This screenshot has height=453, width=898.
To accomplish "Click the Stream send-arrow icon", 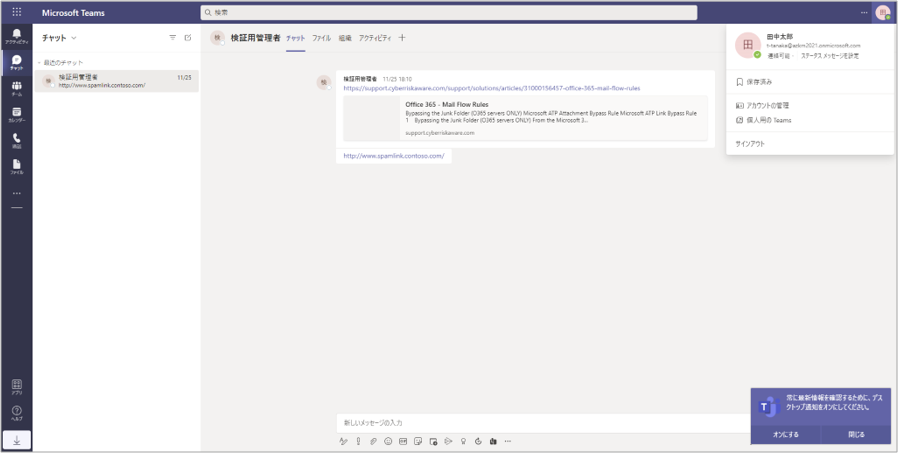I will (x=448, y=441).
